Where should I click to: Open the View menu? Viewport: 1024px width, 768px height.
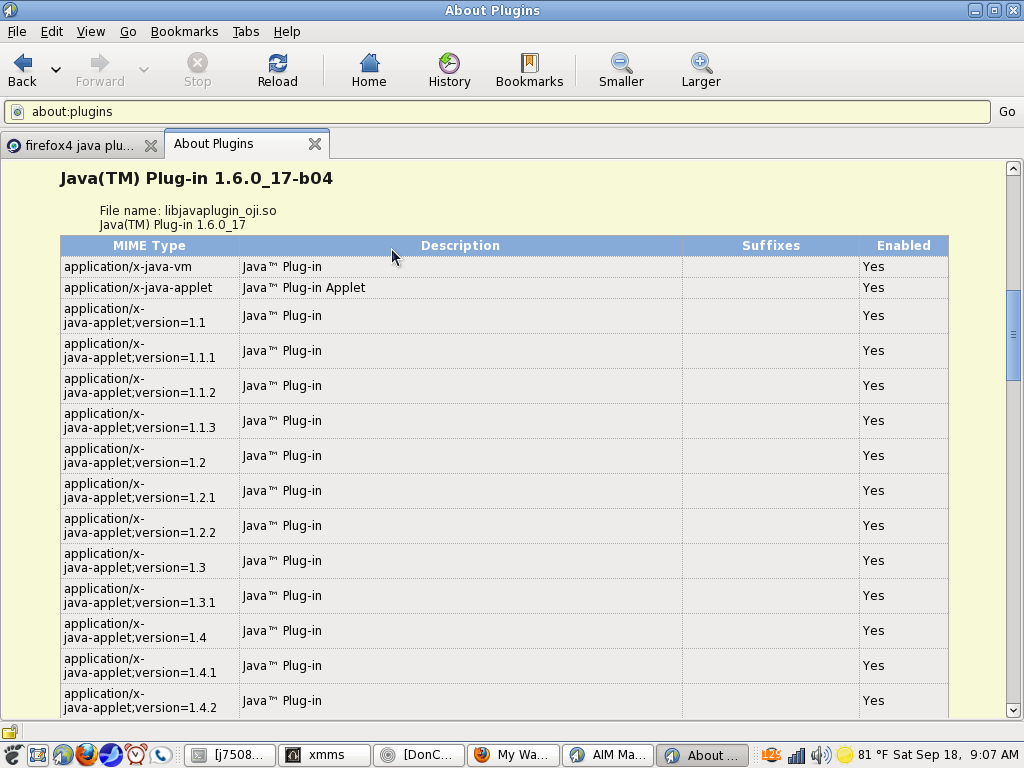[90, 32]
